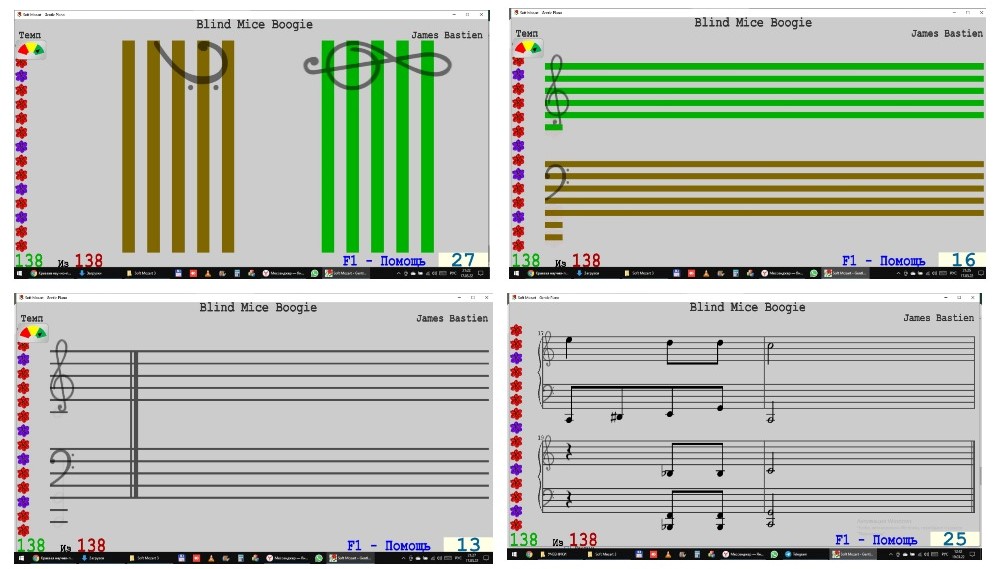This screenshot has height=569, width=1000.
Task: Click the counter value 13
Action: 468,544
